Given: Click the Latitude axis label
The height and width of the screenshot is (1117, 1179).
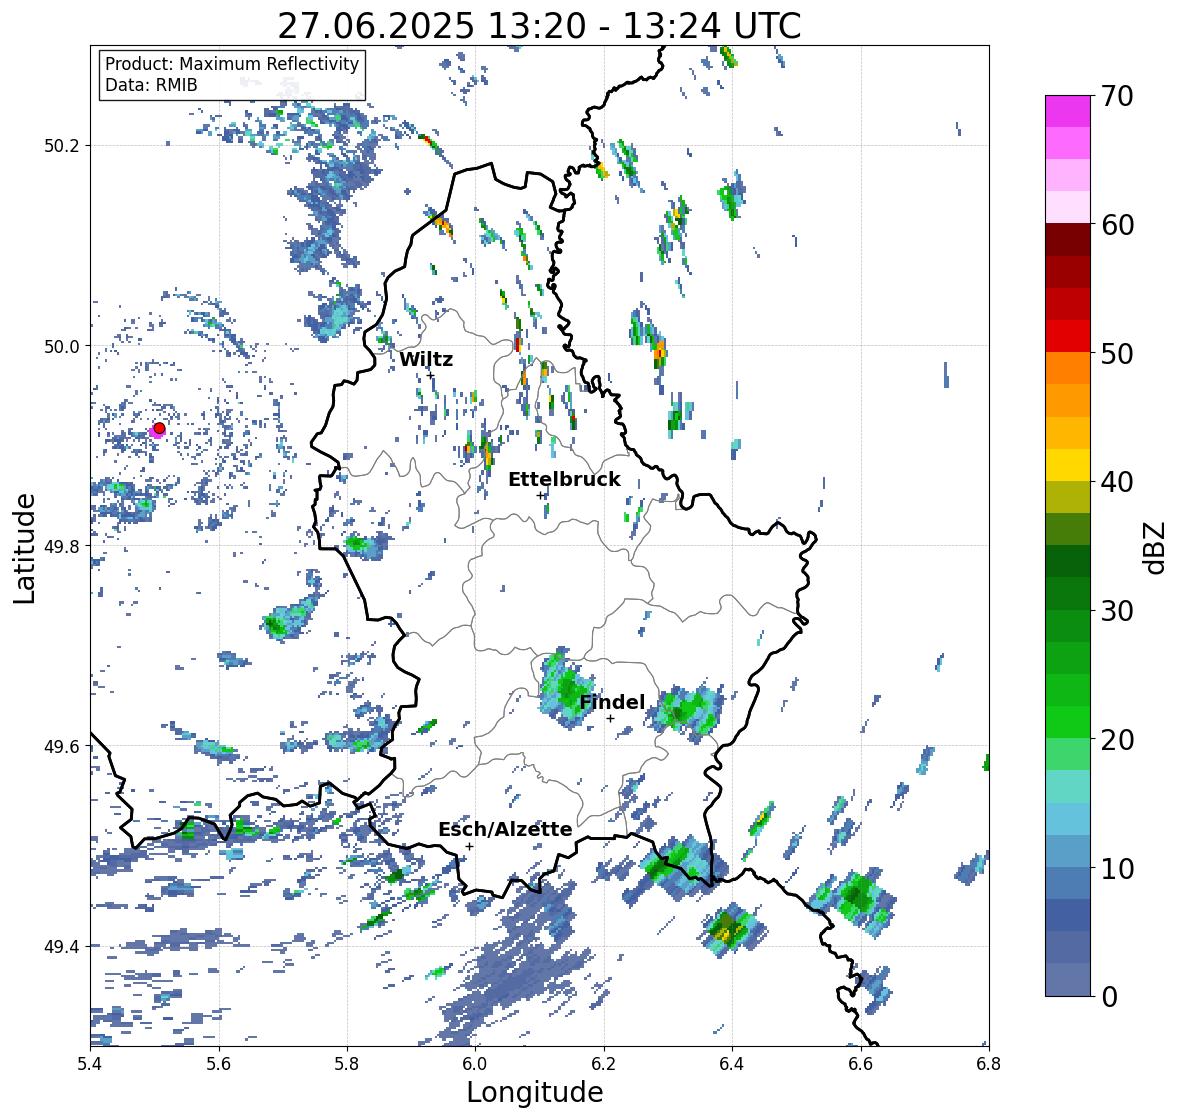Looking at the screenshot, I should point(25,548).
